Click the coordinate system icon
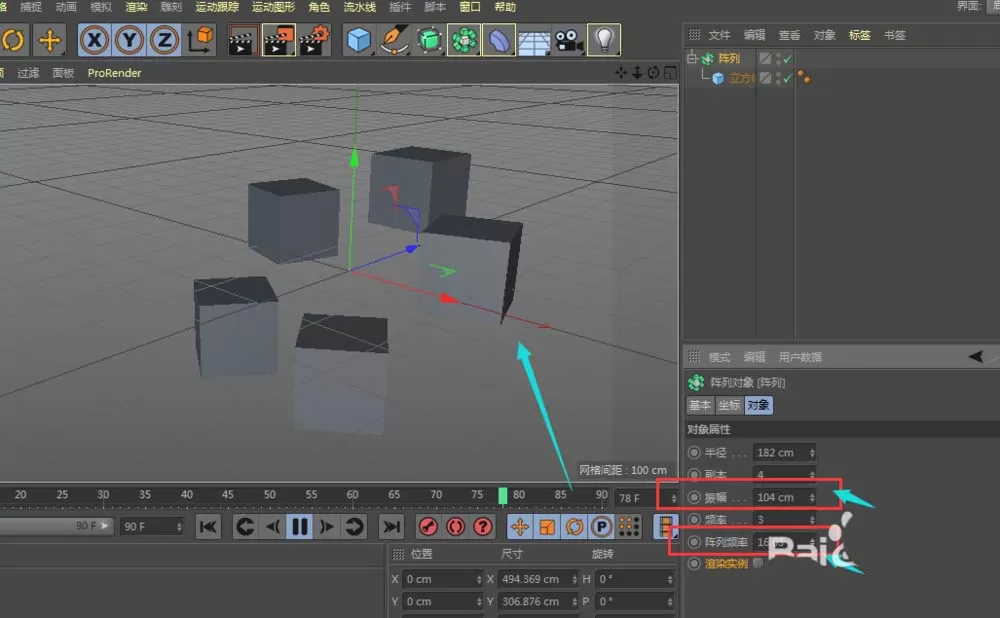The width and height of the screenshot is (1000, 618). pyautogui.click(x=200, y=40)
